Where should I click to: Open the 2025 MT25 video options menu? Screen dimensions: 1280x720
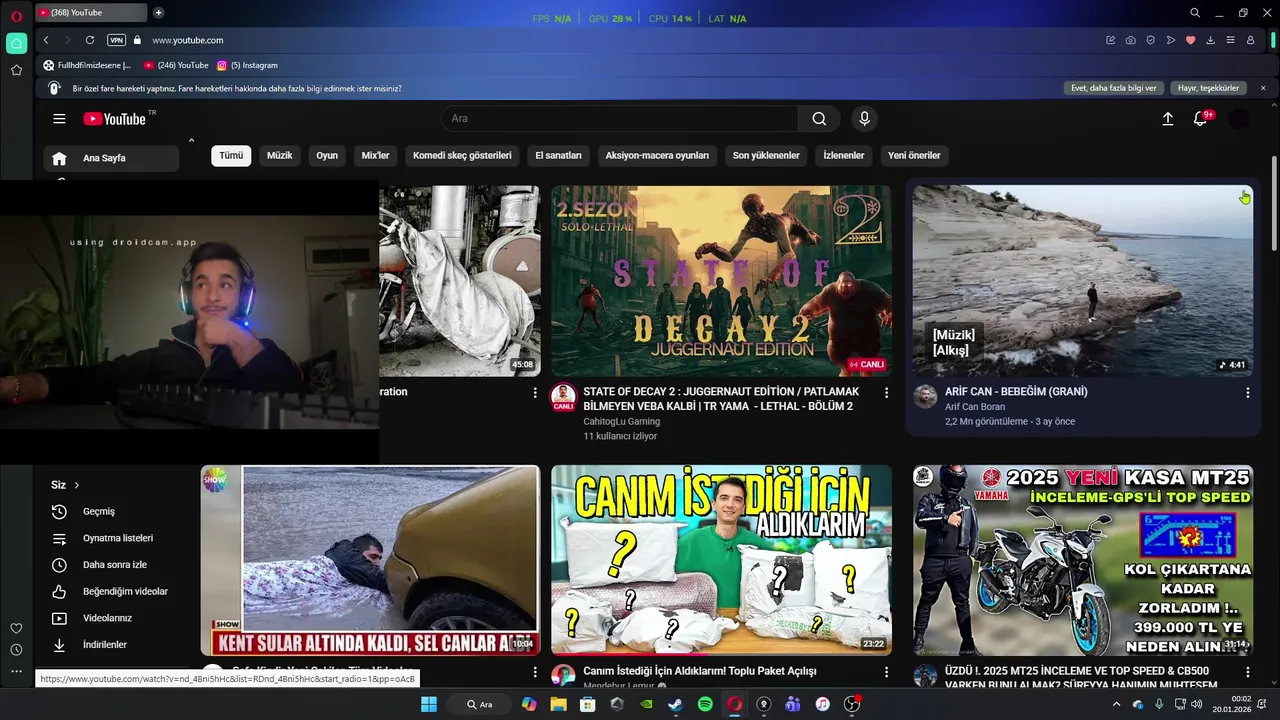[1247, 672]
